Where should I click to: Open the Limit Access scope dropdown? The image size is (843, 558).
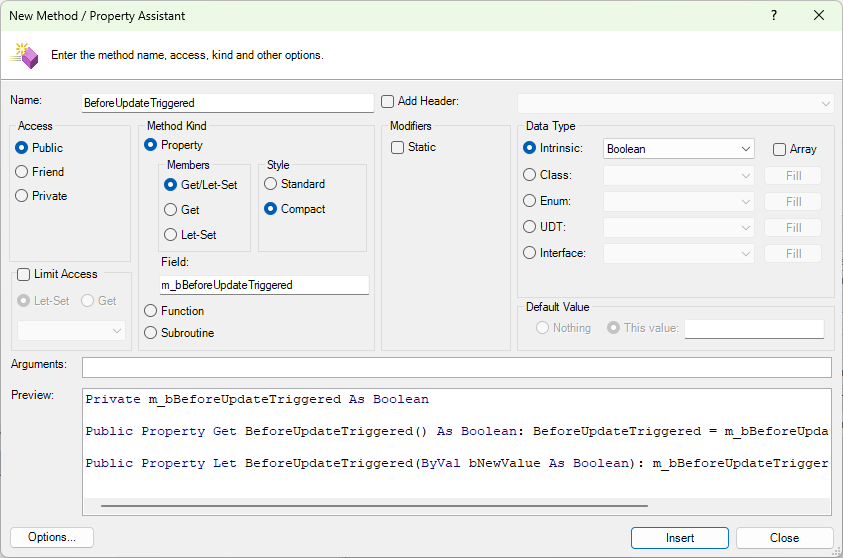pos(72,331)
